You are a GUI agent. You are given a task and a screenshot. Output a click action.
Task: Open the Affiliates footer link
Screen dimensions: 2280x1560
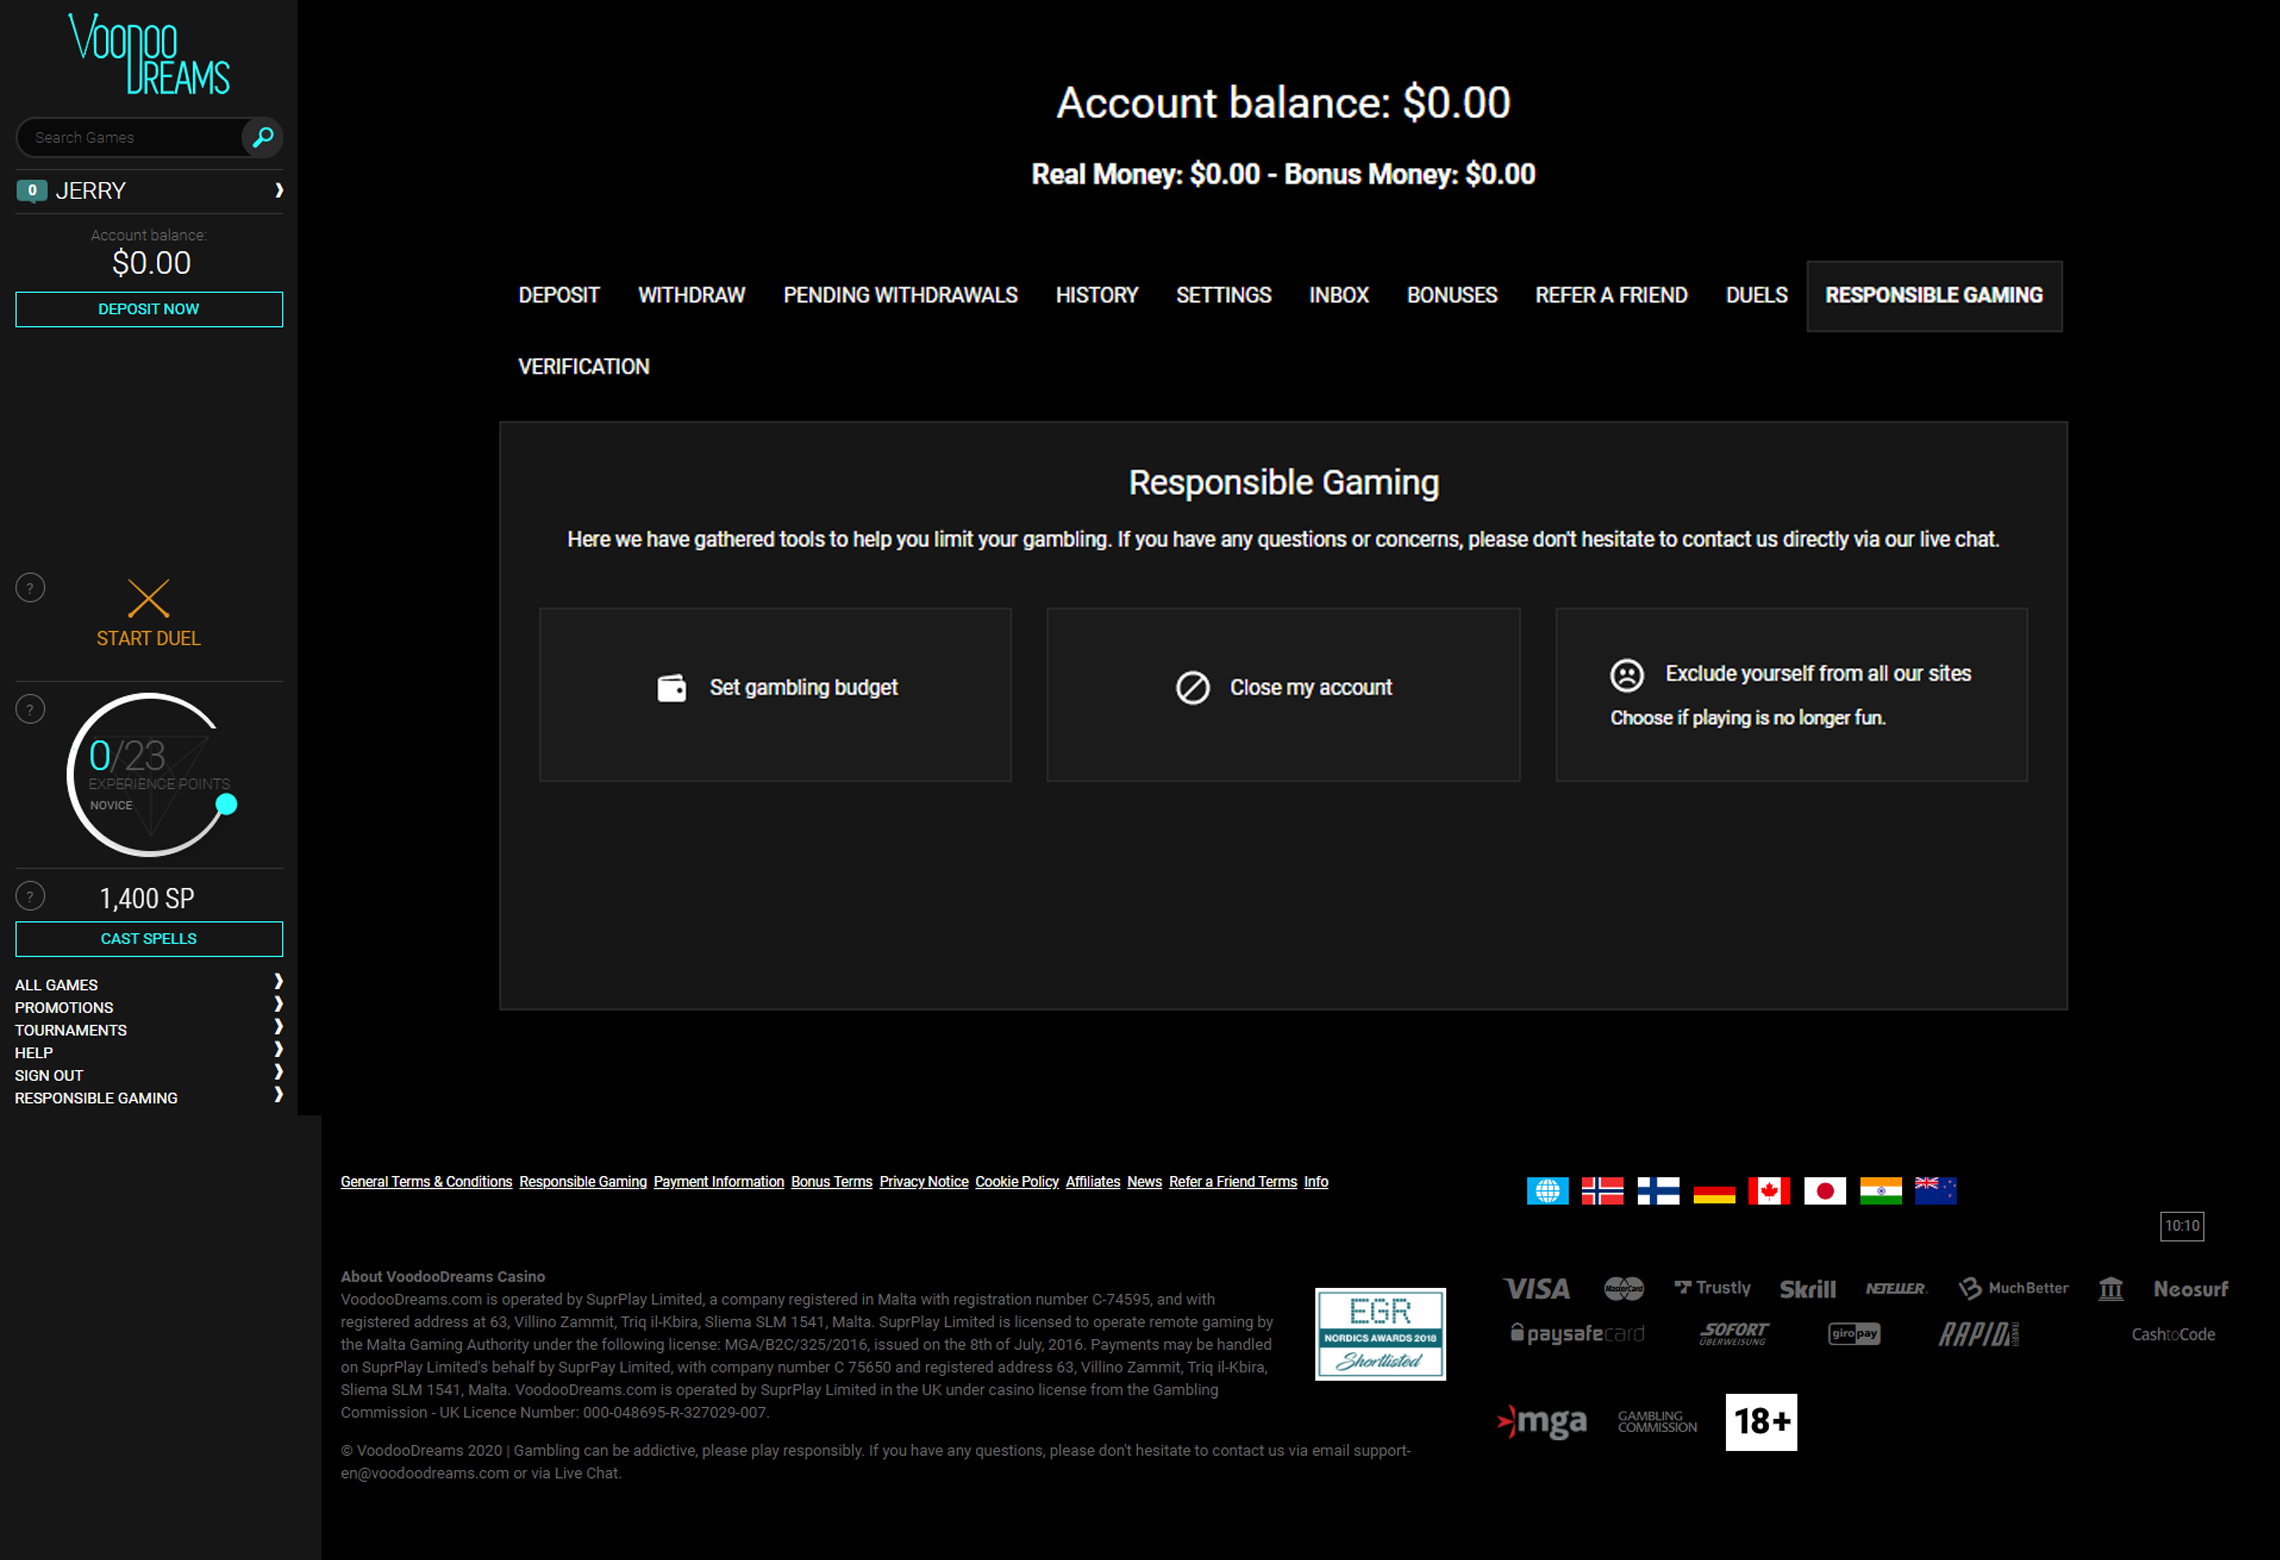(1093, 1182)
